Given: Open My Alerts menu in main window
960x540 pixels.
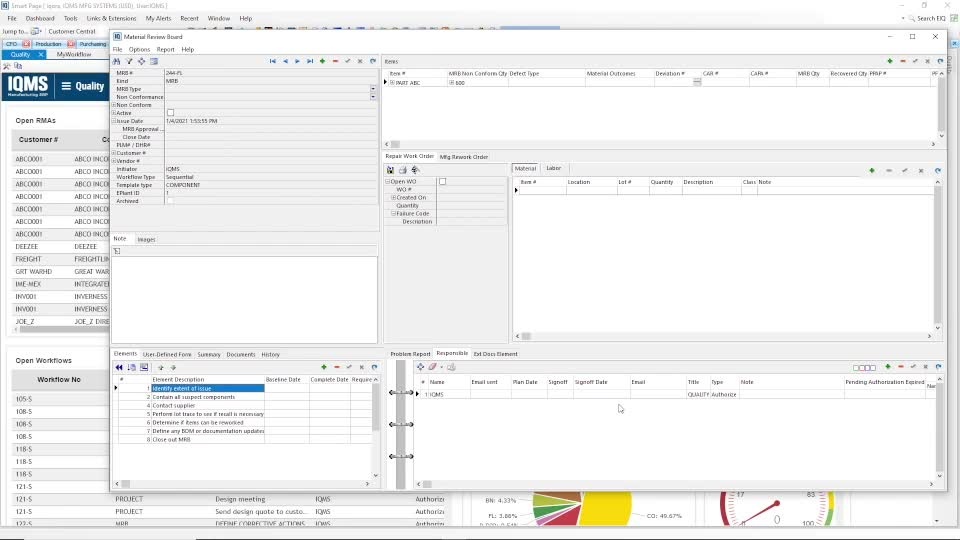Looking at the screenshot, I should (x=159, y=18).
